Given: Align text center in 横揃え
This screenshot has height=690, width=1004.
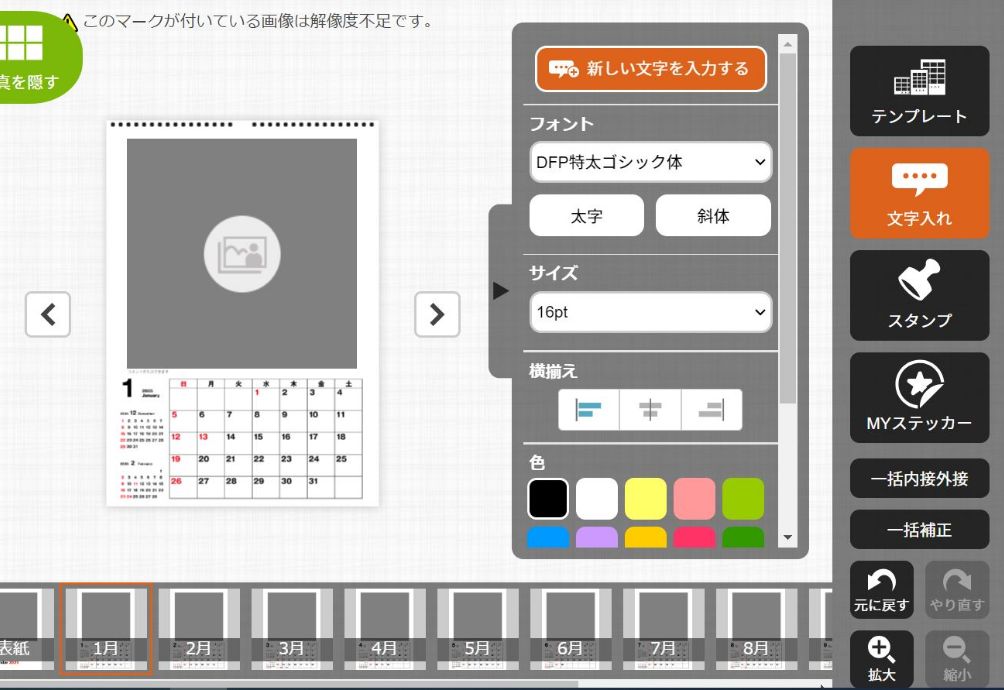Looking at the screenshot, I should pyautogui.click(x=650, y=410).
